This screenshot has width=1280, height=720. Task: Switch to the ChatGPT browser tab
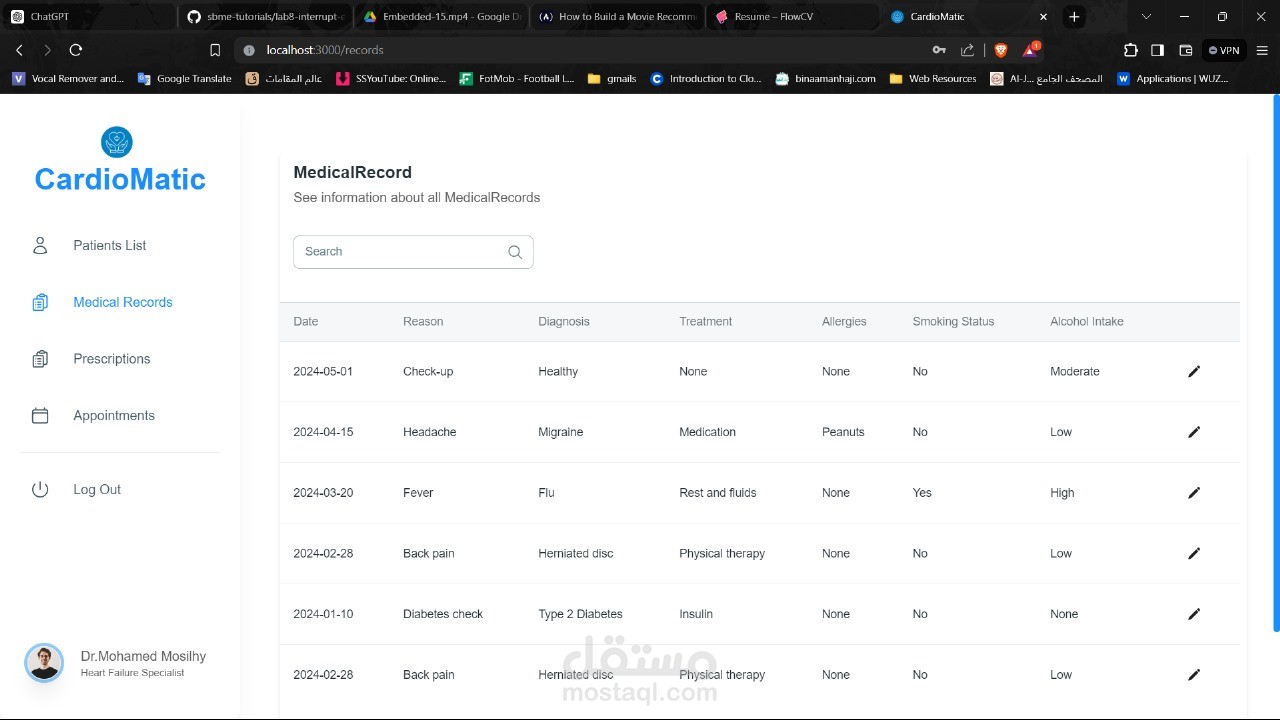(90, 17)
